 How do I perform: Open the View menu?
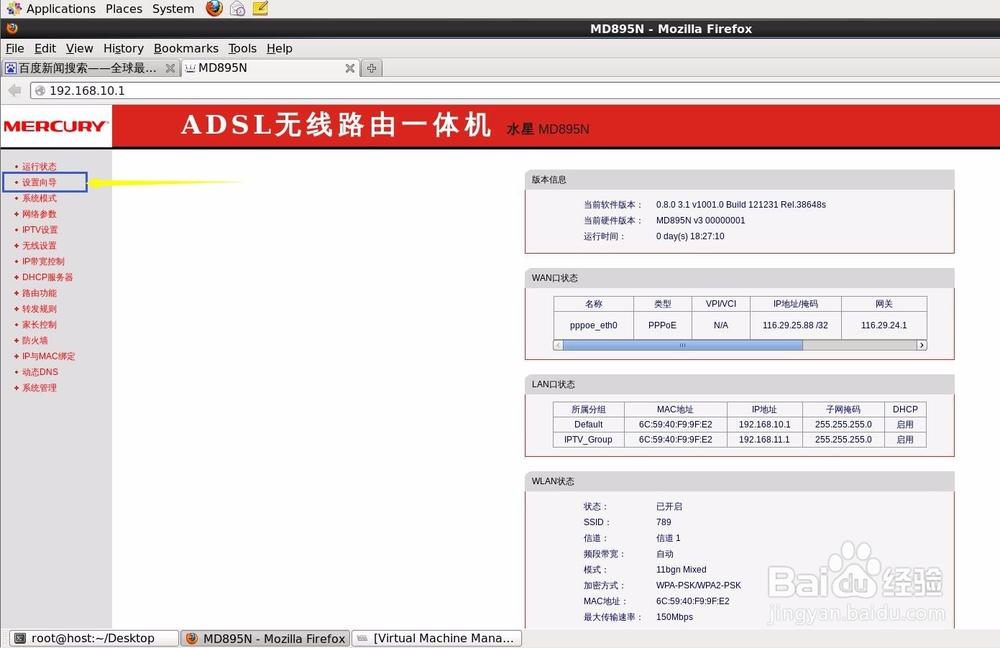pyautogui.click(x=79, y=48)
